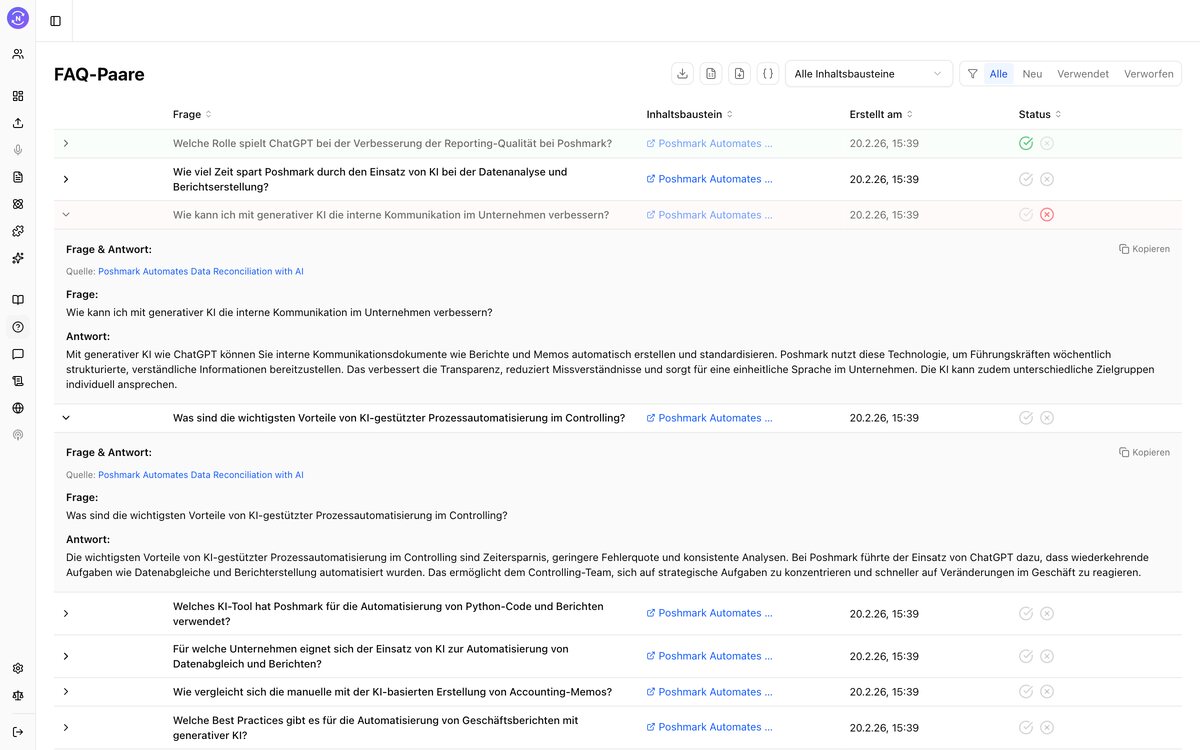This screenshot has width=1200, height=750.
Task: Accept the 'Accounting-Memos' row with its checkmark
Action: [1026, 692]
